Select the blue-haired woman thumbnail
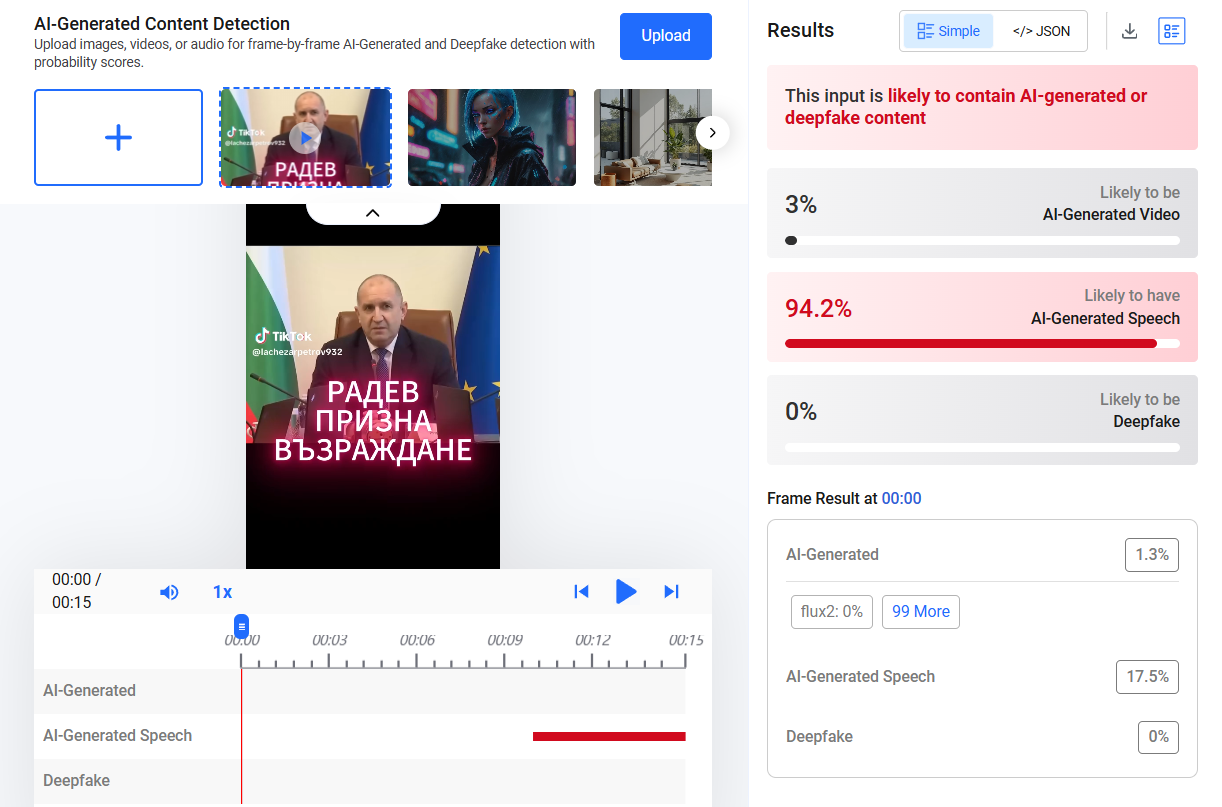The width and height of the screenshot is (1222, 807). [491, 138]
